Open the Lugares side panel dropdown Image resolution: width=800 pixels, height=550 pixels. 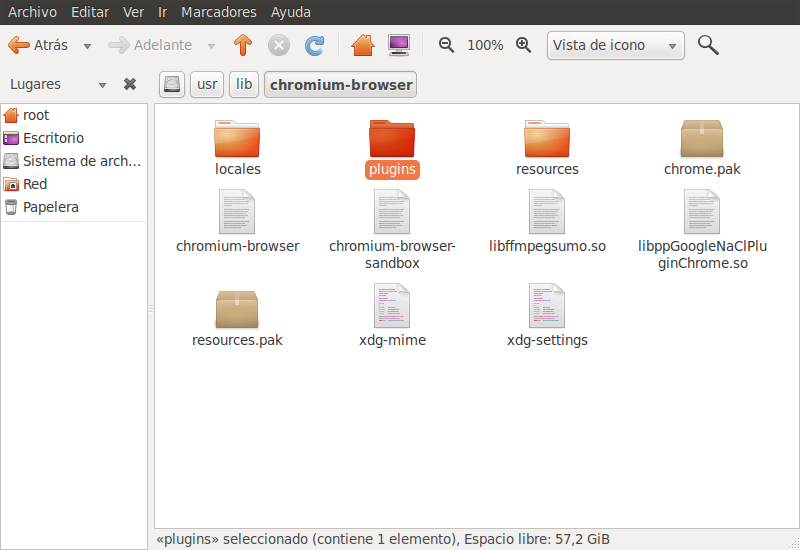pos(102,85)
